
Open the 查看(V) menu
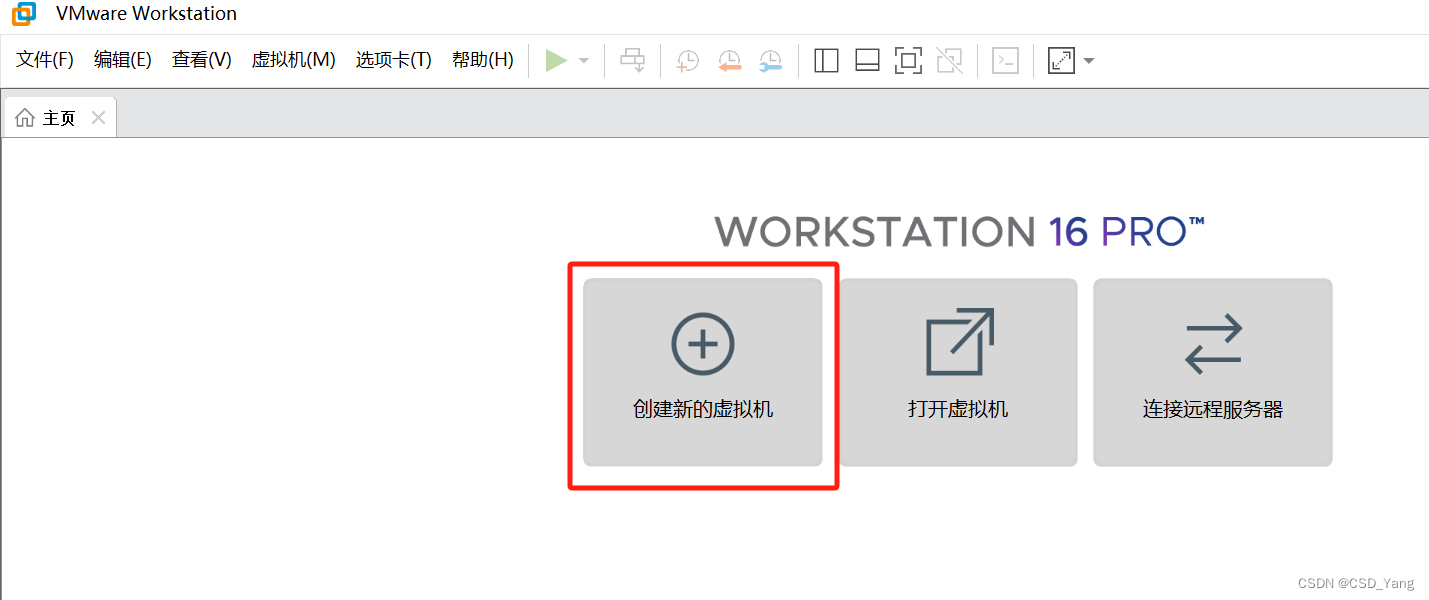201,60
